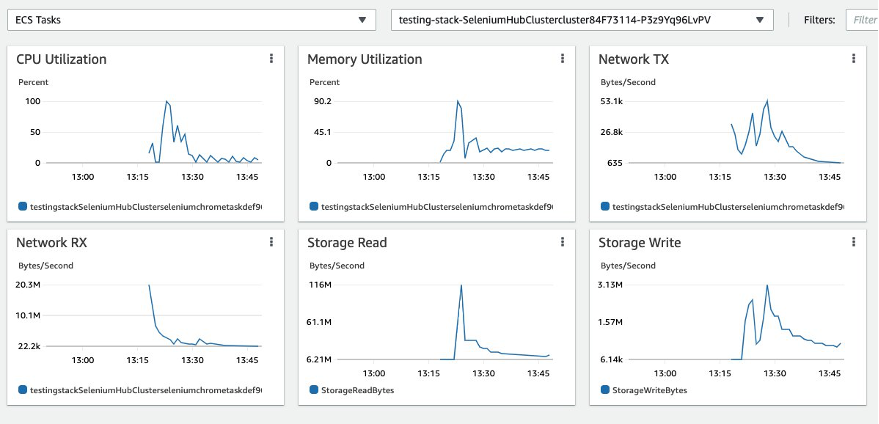879x424 pixels.
Task: Open the Storage Write widget options menu
Action: (x=853, y=242)
